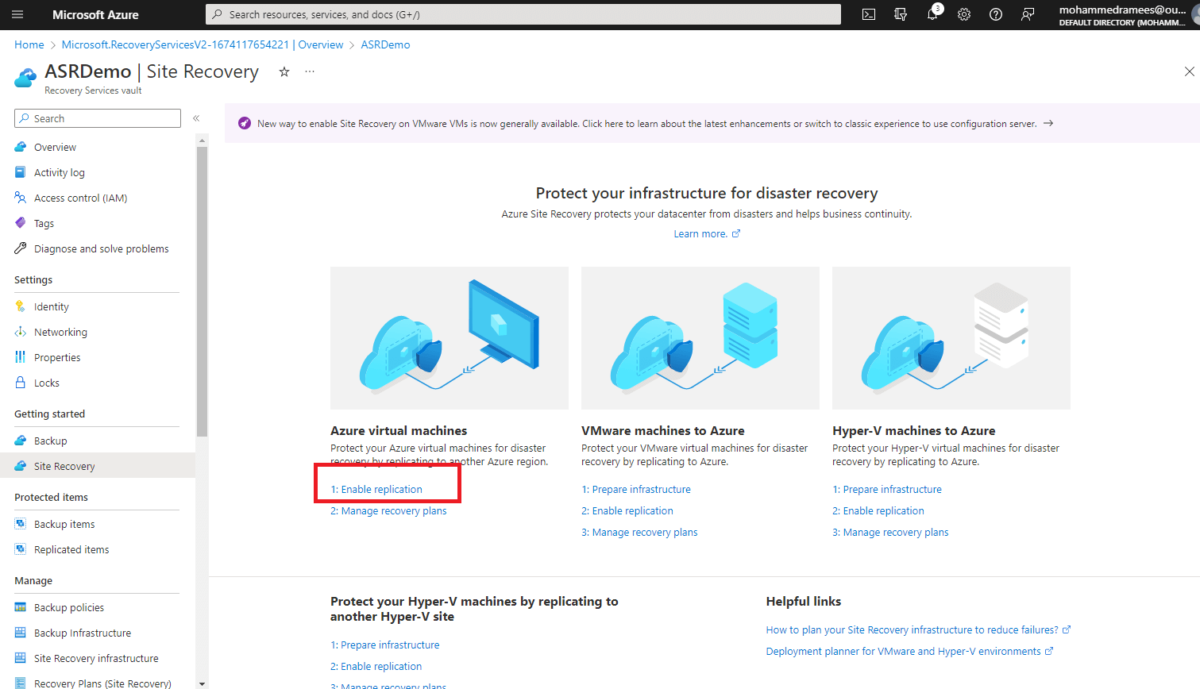This screenshot has height=689, width=1200.
Task: Navigate to Home in breadcrumb
Action: point(29,44)
